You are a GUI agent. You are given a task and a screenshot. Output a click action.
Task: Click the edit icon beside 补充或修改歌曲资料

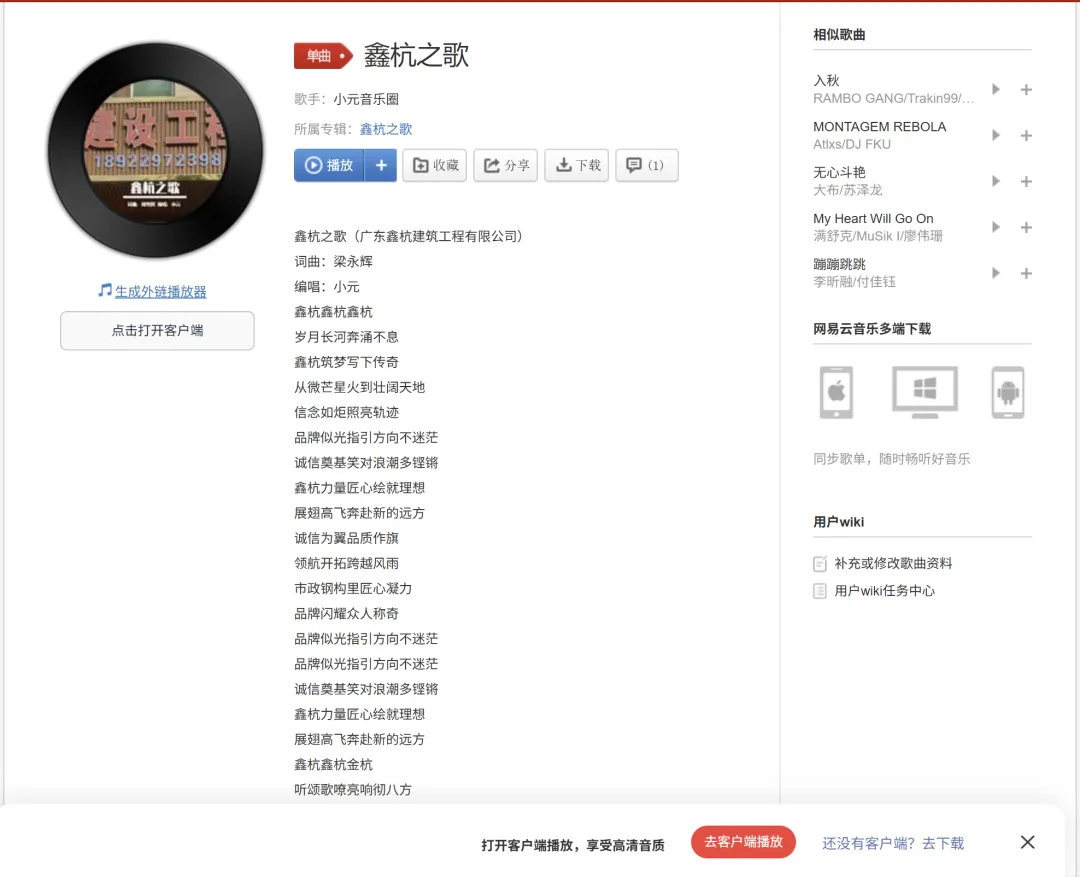(820, 564)
